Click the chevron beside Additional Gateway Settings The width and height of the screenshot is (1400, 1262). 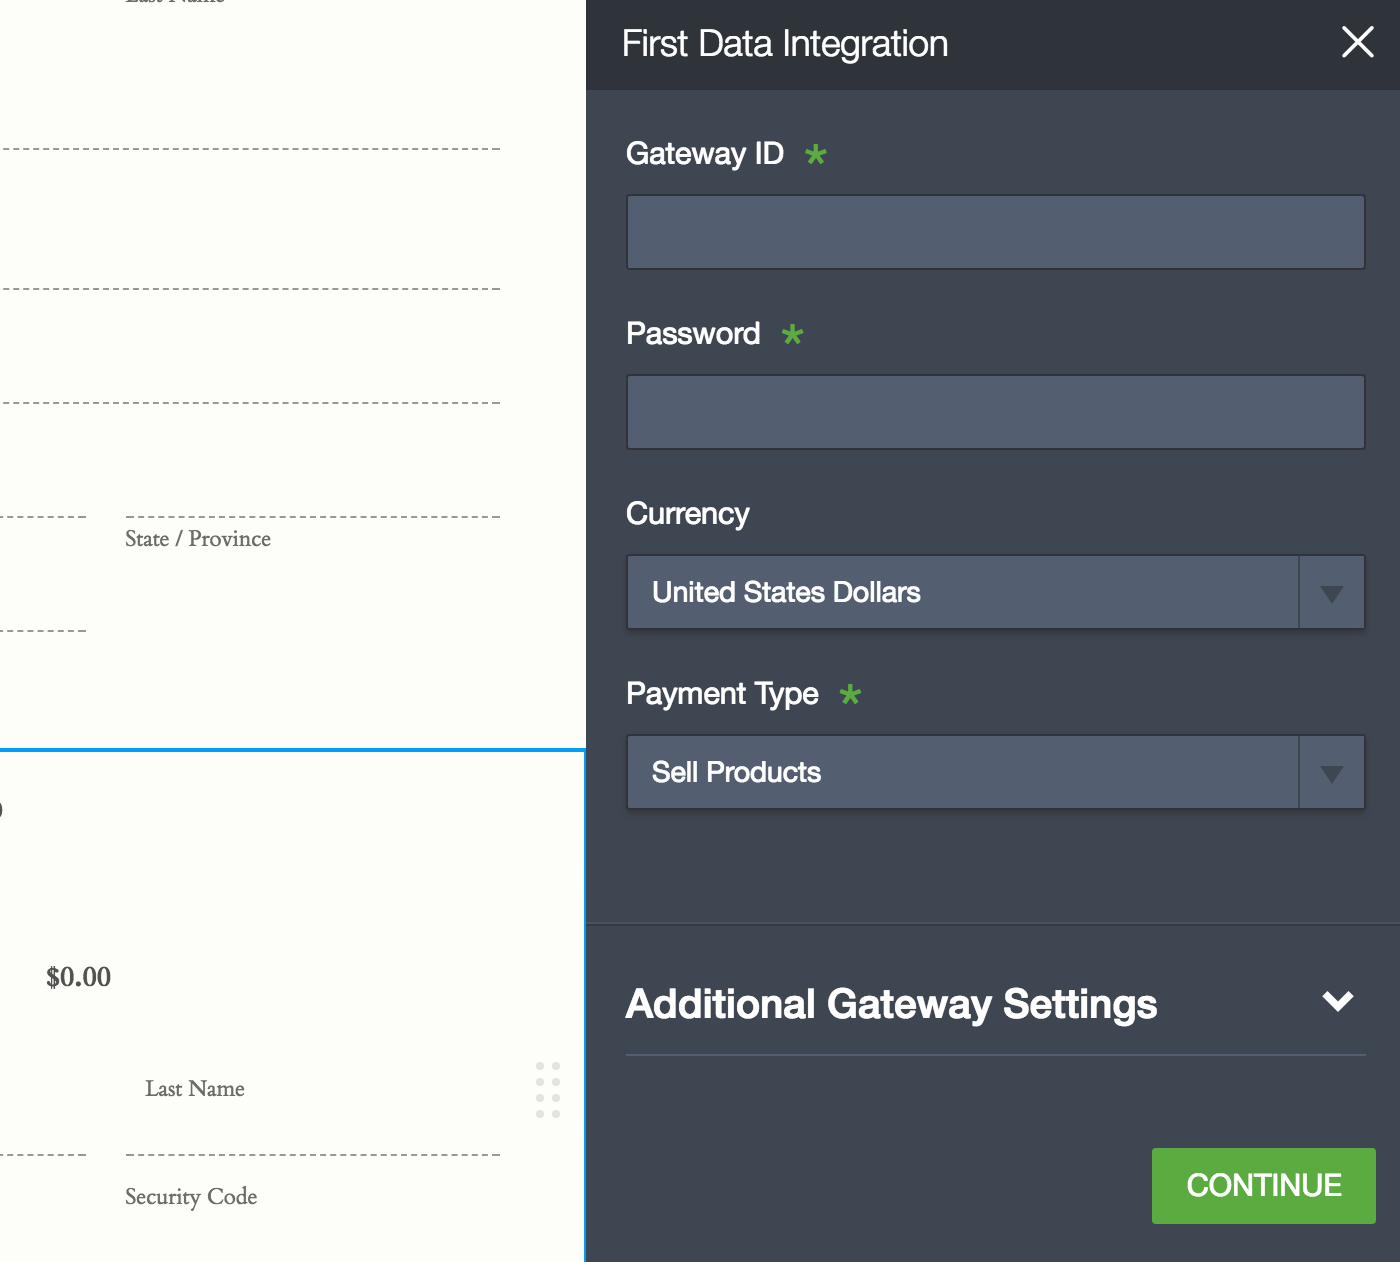[1337, 1001]
